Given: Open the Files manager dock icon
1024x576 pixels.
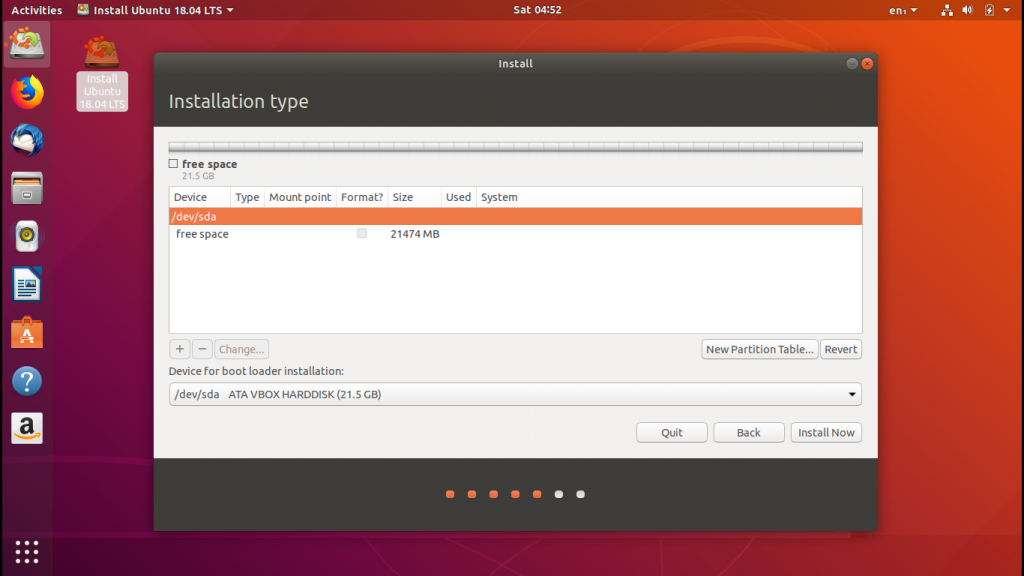Looking at the screenshot, I should [27, 188].
